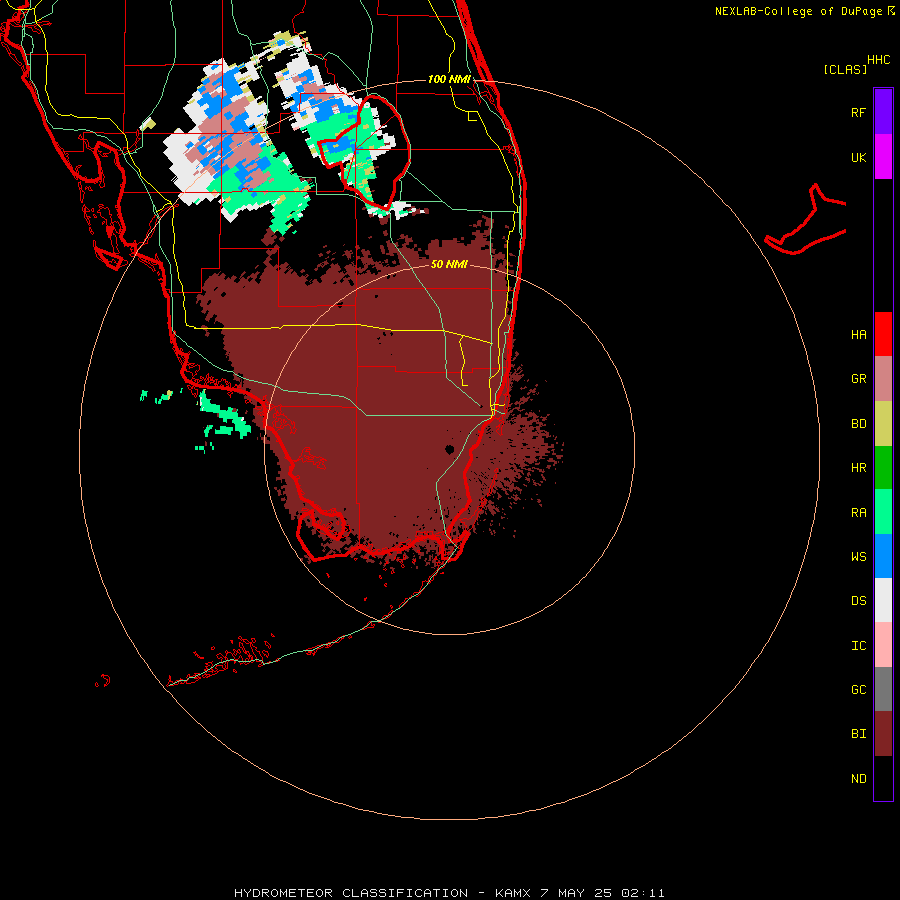Click the ND legend label
This screenshot has width=900, height=900.
point(858,778)
